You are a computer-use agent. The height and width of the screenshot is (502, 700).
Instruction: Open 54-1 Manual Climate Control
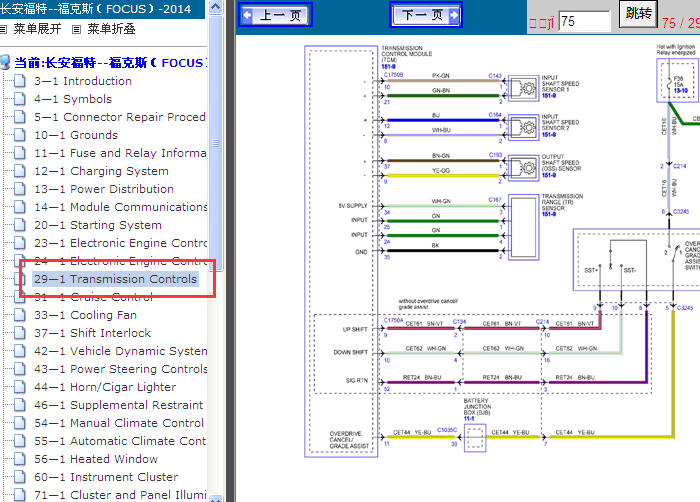tap(119, 423)
